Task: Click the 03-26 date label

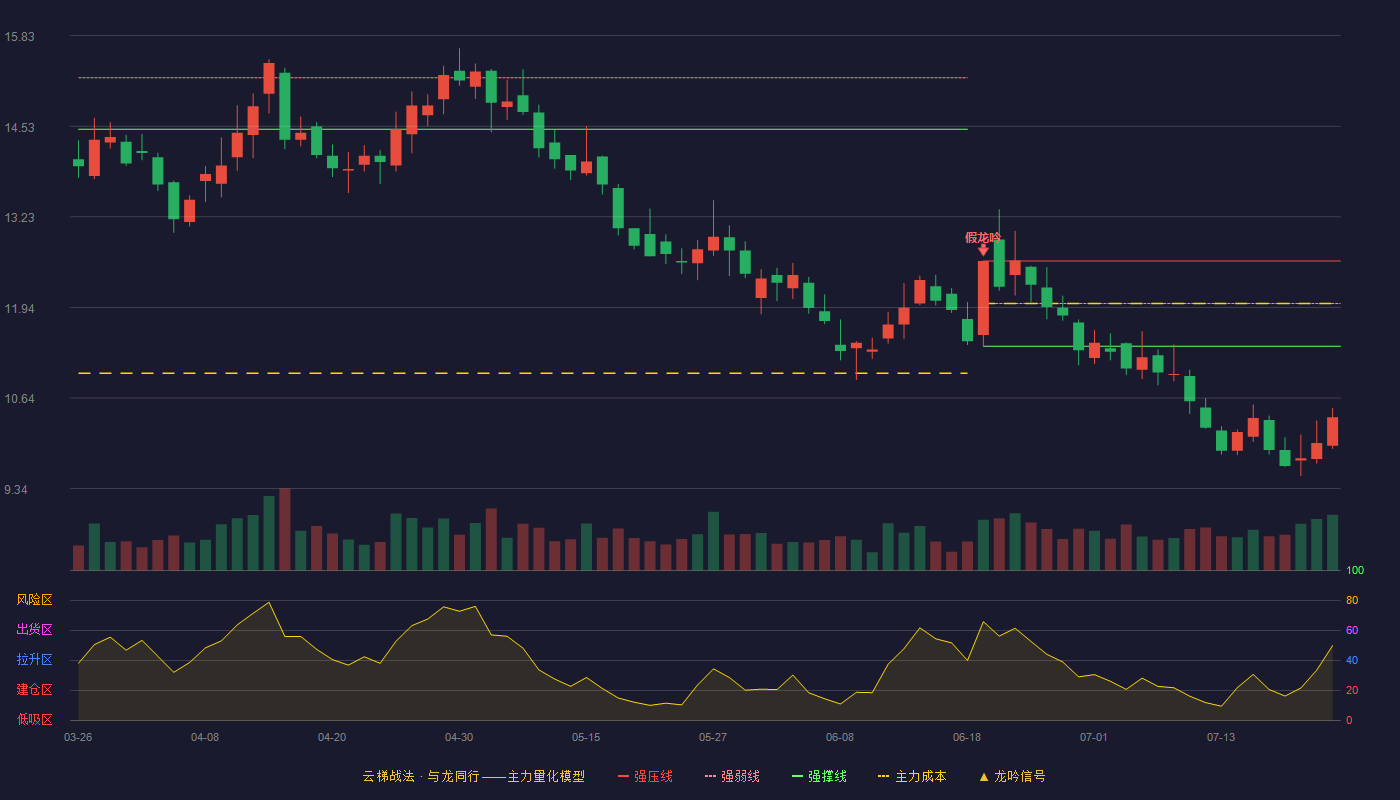Action: coord(78,737)
